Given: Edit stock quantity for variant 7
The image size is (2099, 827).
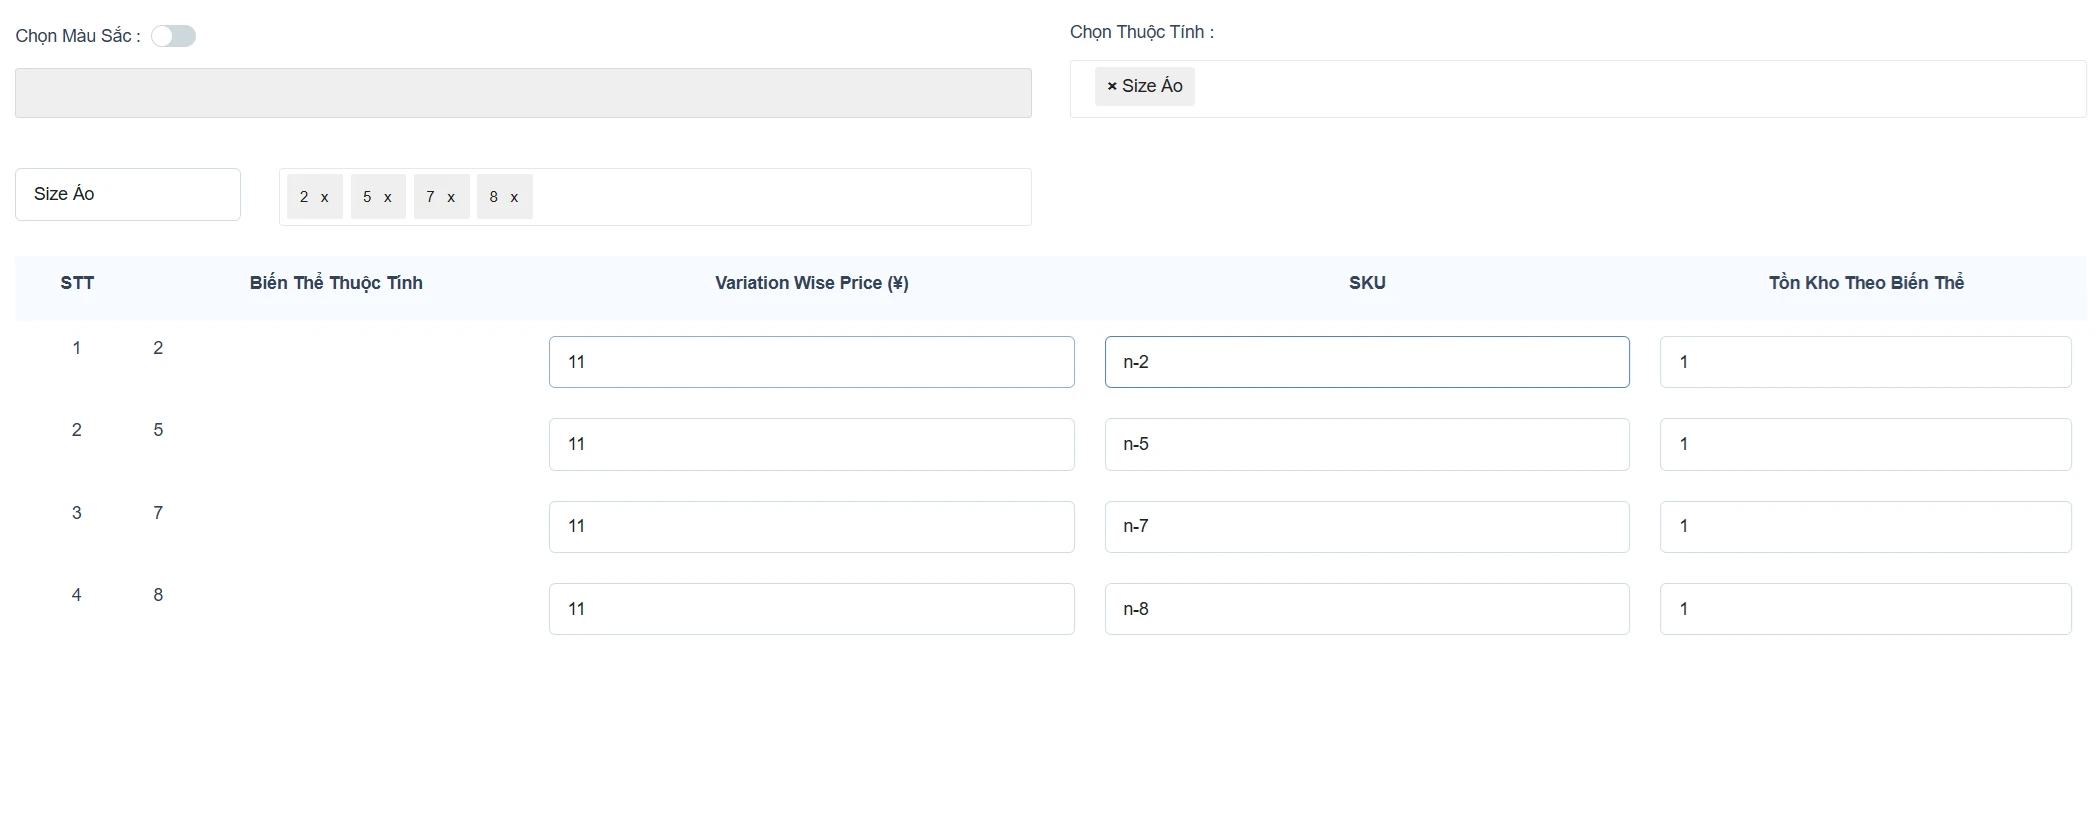Looking at the screenshot, I should (x=1865, y=527).
